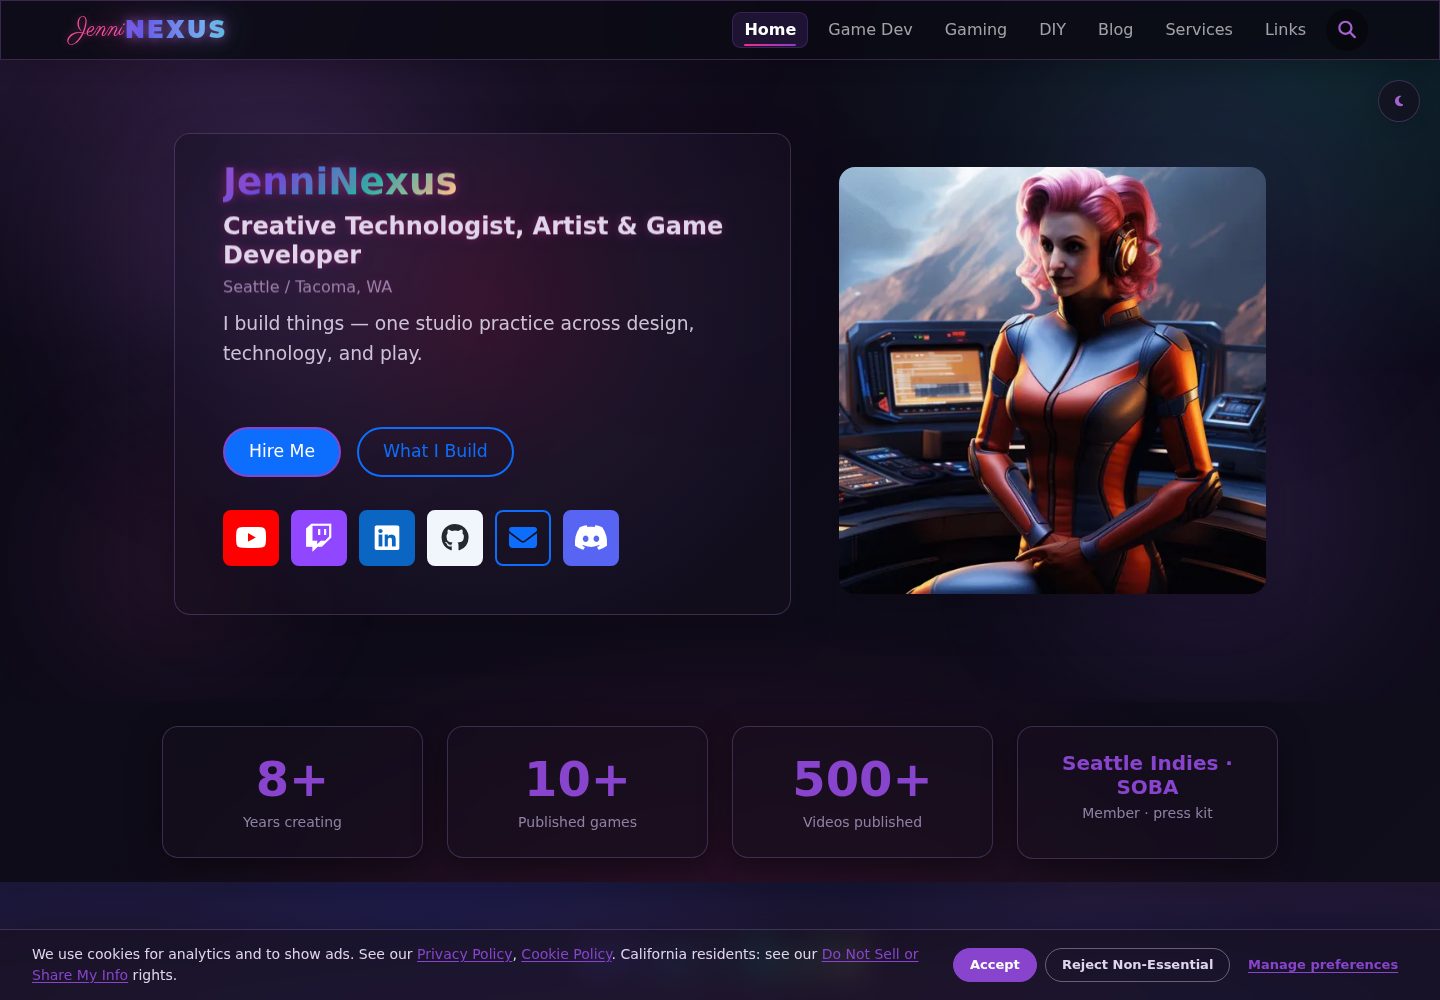
Task: Open the Twitch social icon
Action: point(319,538)
